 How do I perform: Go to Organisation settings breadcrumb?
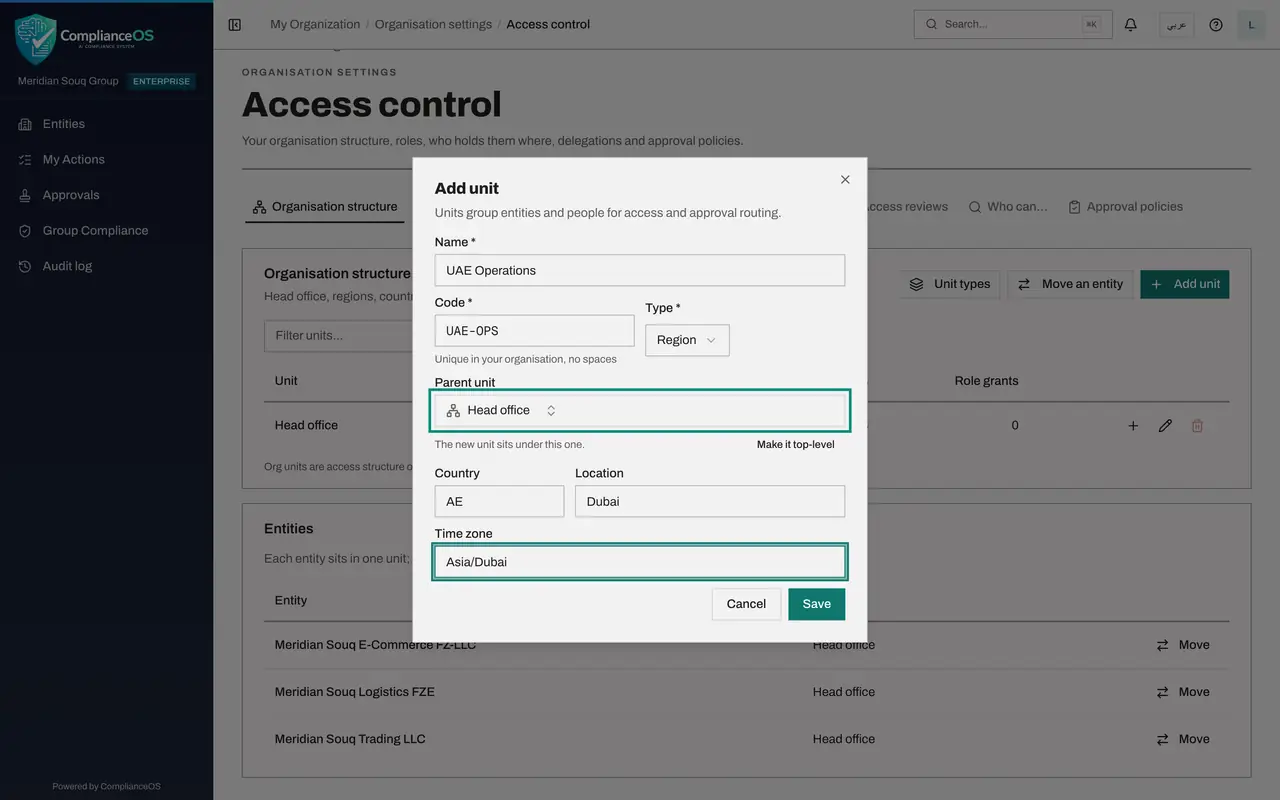coord(433,24)
